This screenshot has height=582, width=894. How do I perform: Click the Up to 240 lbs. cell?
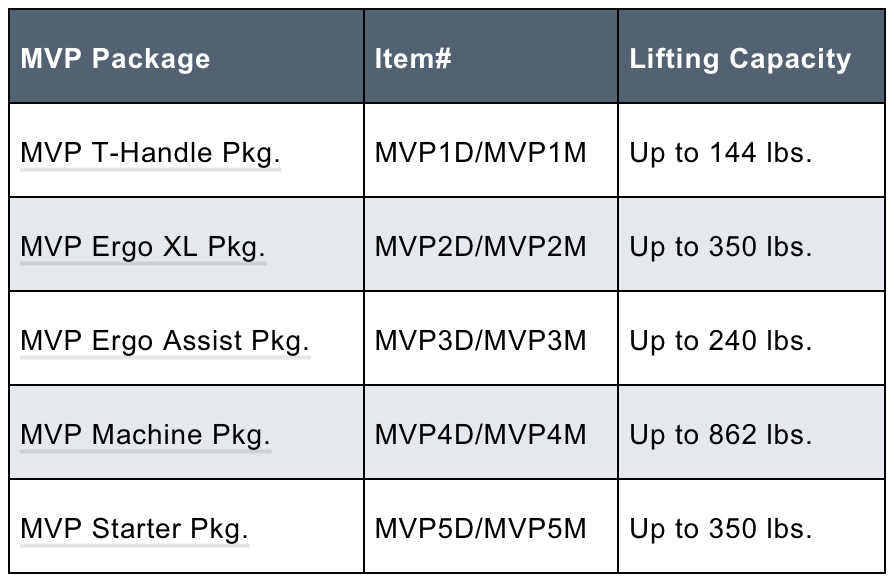coord(720,341)
